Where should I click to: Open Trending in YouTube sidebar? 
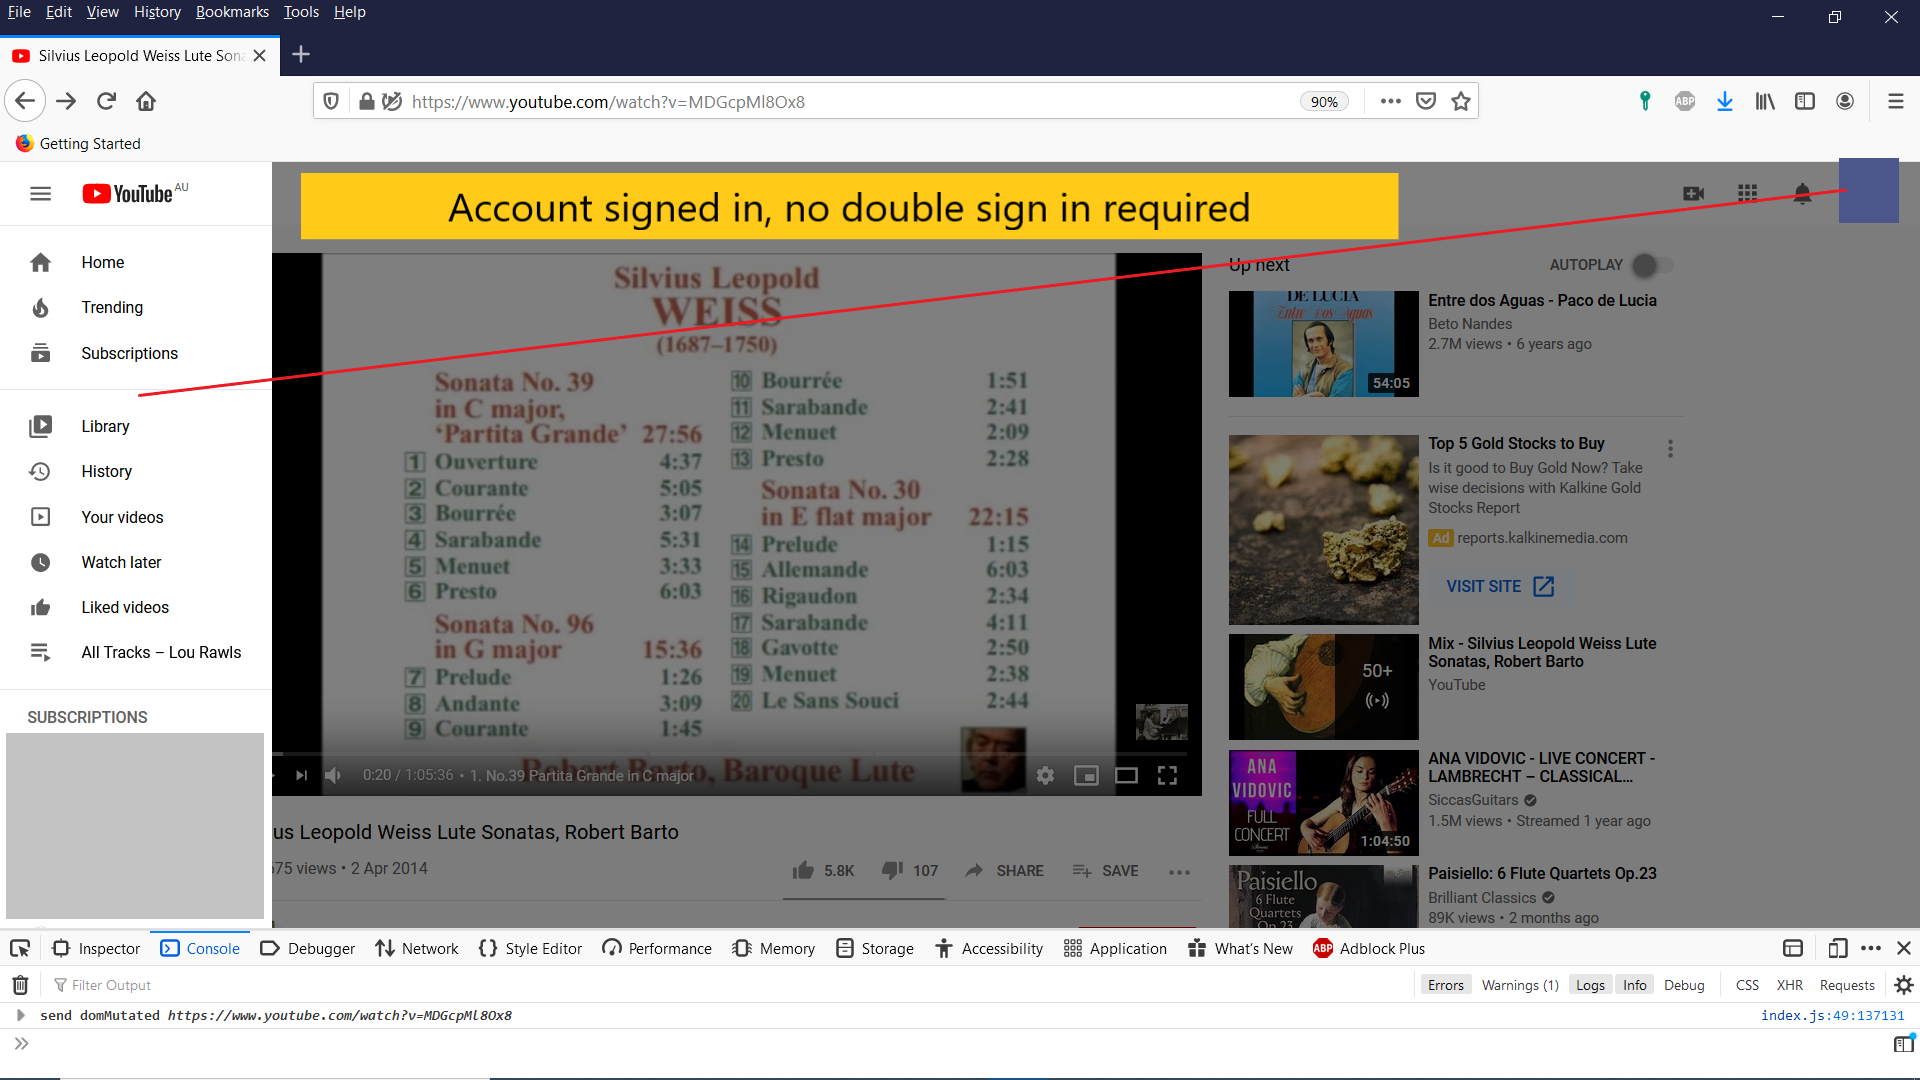click(x=112, y=307)
